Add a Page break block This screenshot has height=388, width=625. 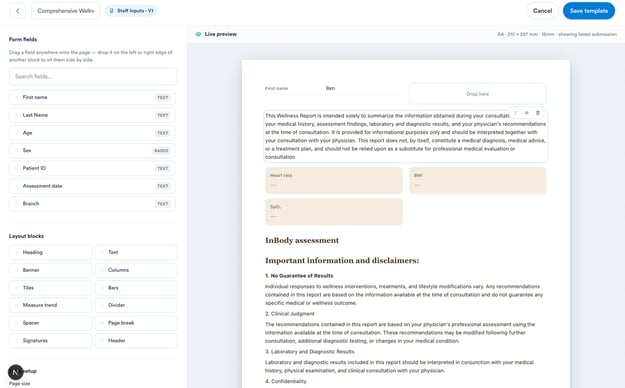(136, 323)
